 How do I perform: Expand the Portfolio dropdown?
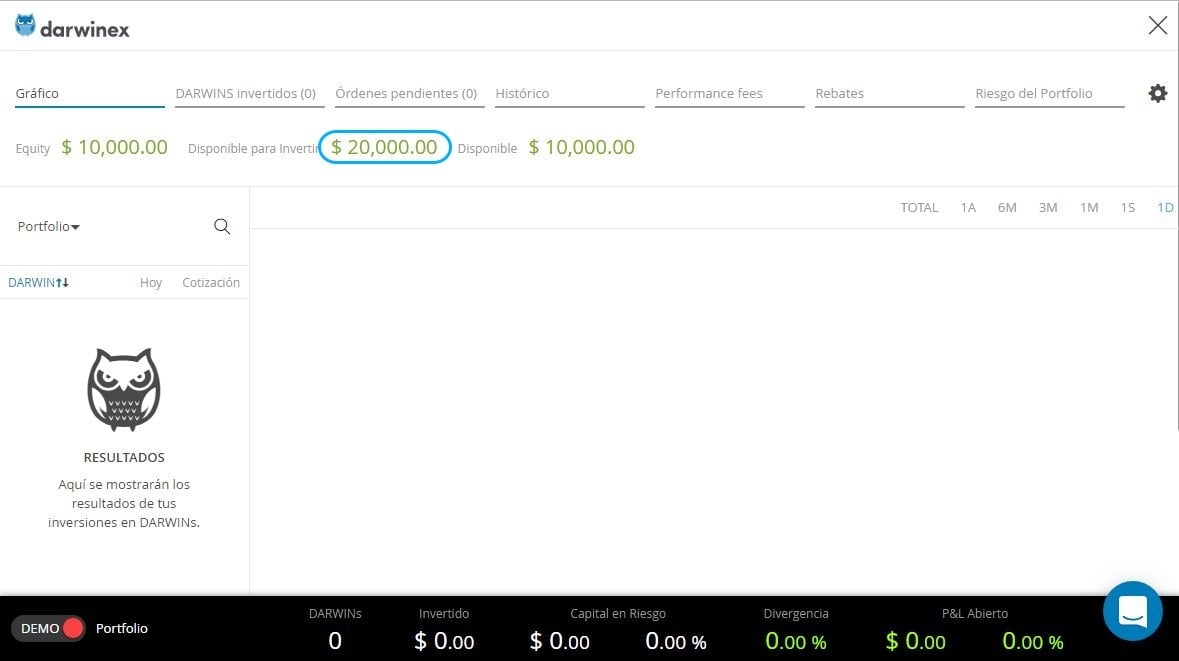pyautogui.click(x=49, y=226)
